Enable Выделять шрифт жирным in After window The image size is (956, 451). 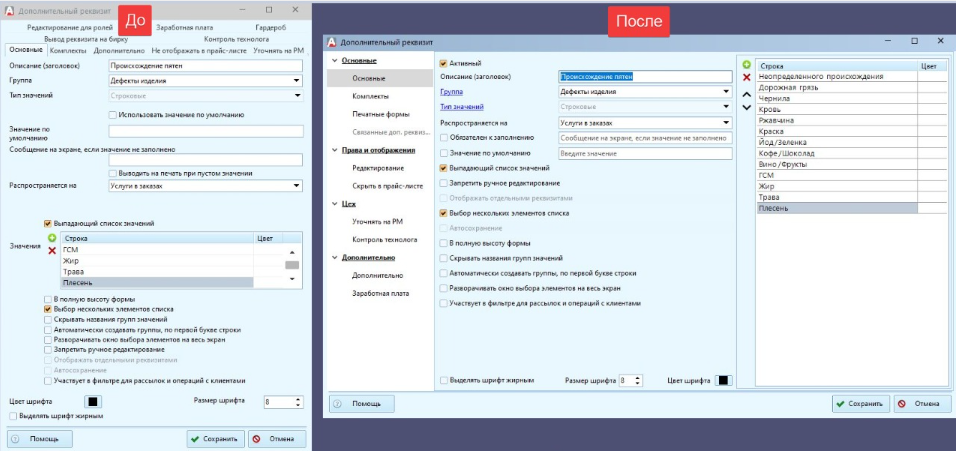(x=443, y=380)
